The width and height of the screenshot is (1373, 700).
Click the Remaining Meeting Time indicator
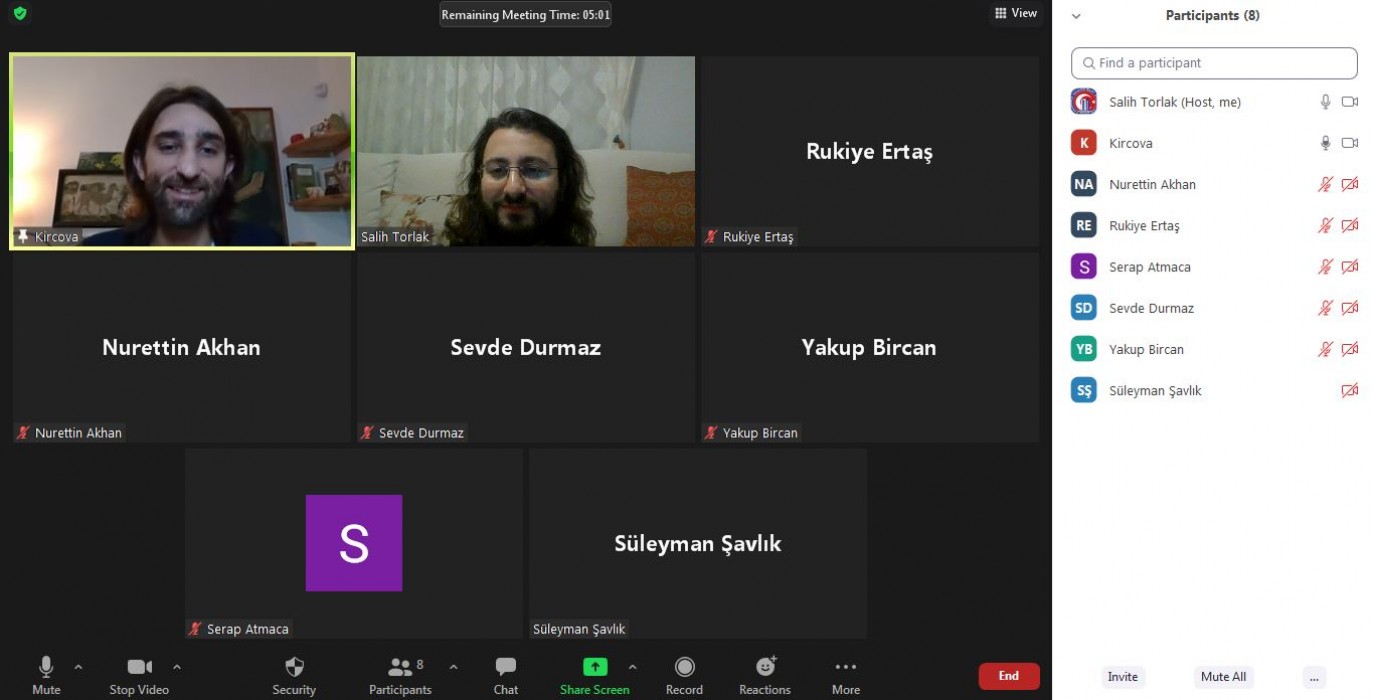(x=526, y=15)
